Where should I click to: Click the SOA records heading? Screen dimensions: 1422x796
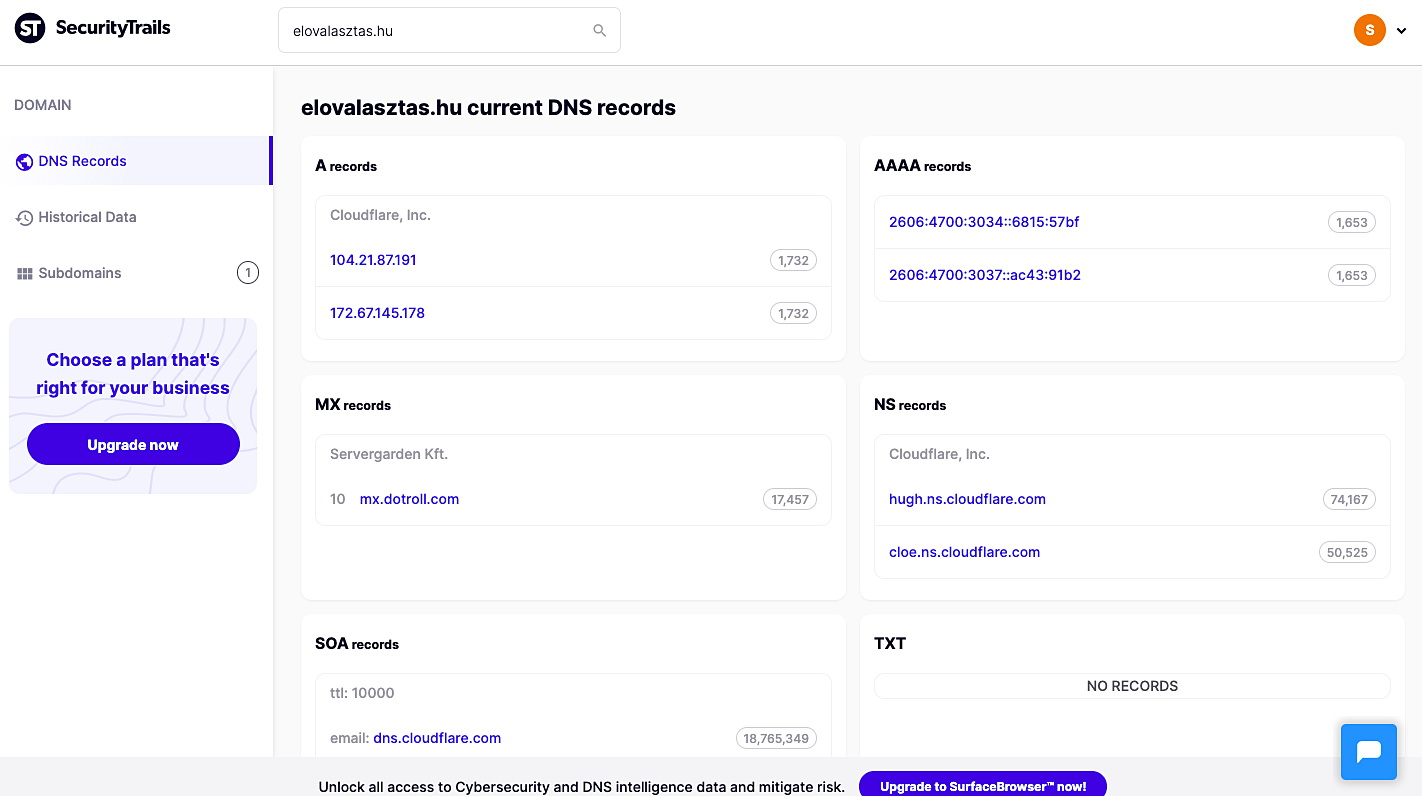357,644
